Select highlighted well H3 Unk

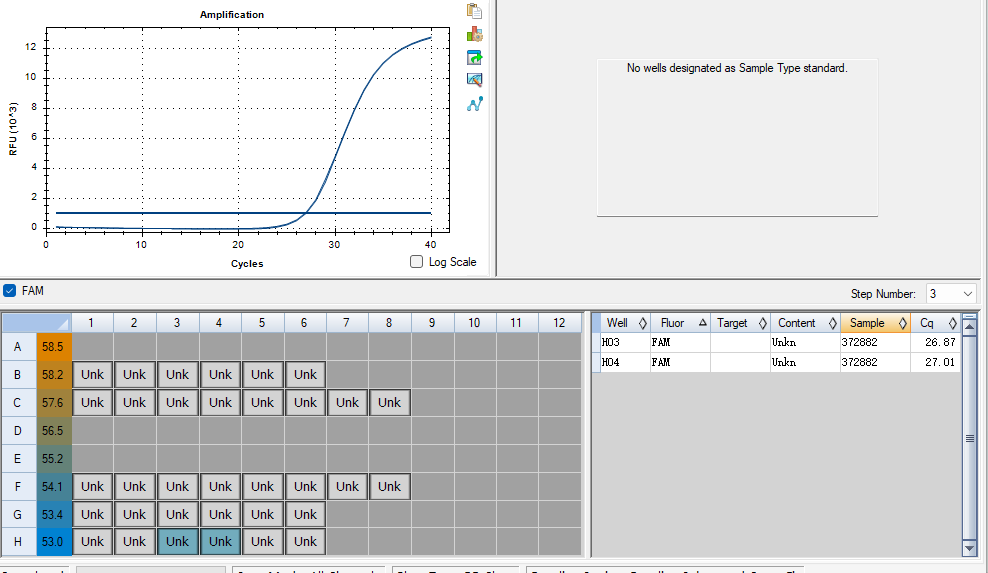(178, 541)
